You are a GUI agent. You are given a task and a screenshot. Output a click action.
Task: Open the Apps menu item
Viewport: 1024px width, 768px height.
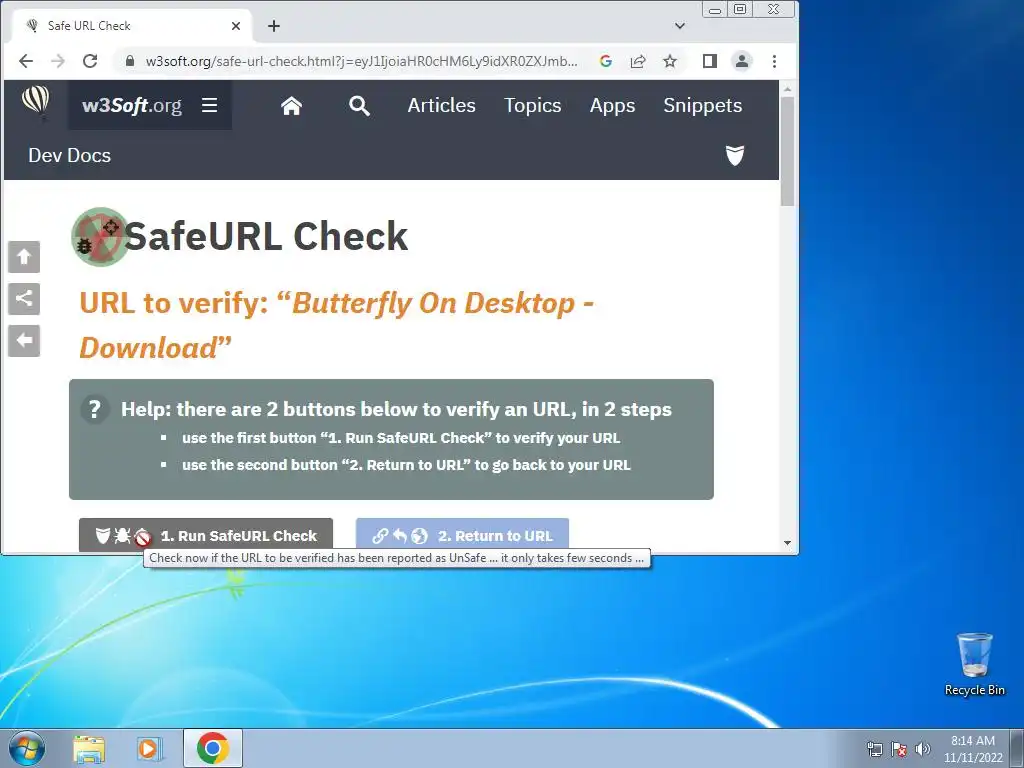point(612,105)
